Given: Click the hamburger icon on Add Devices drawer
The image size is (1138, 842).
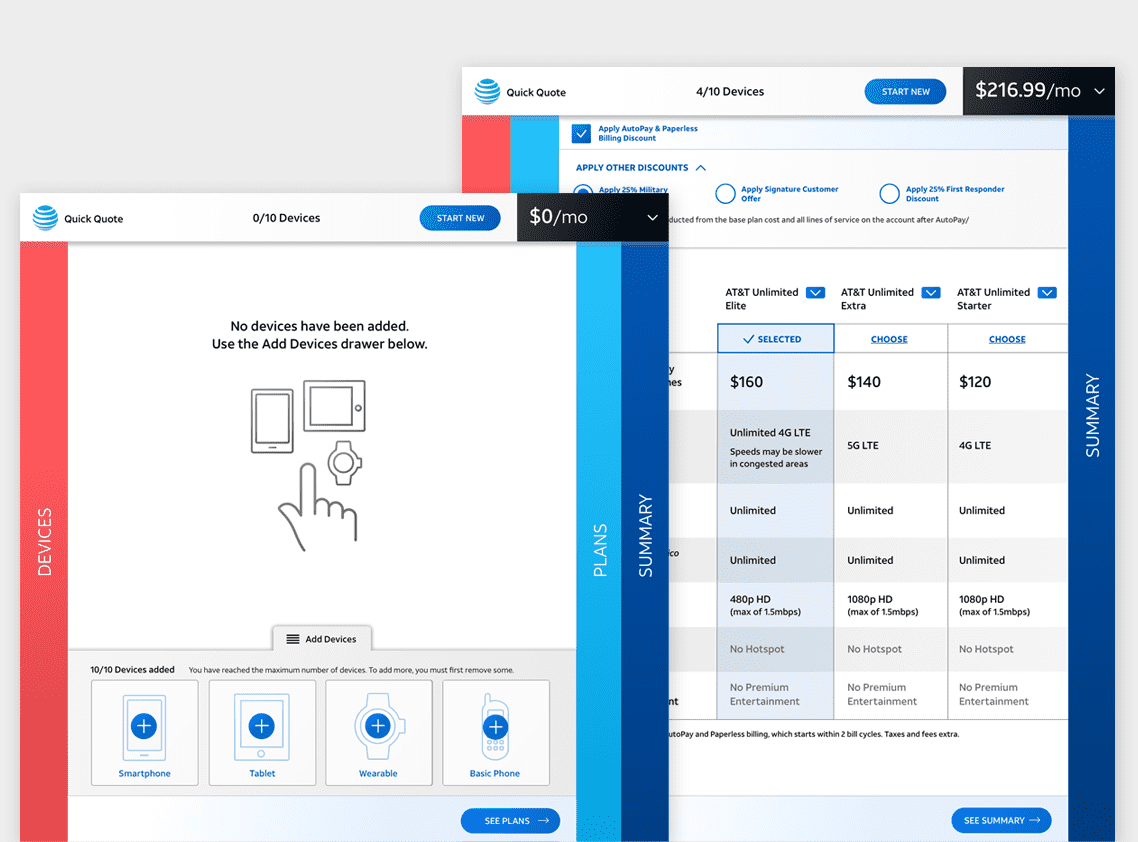Looking at the screenshot, I should coord(293,639).
